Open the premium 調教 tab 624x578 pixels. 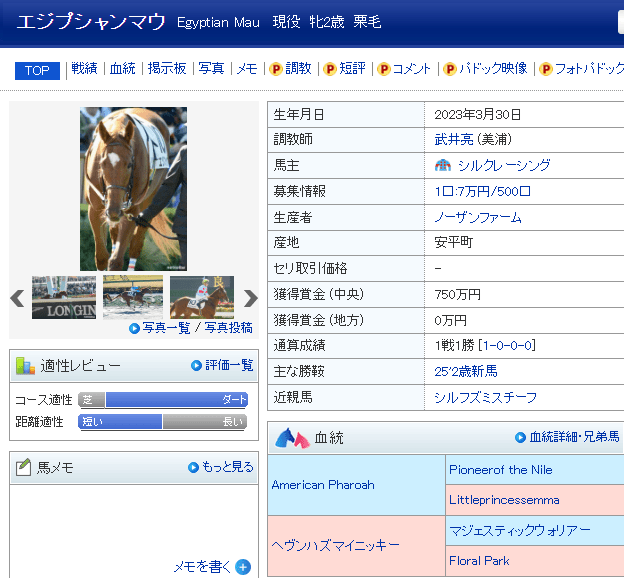298,68
